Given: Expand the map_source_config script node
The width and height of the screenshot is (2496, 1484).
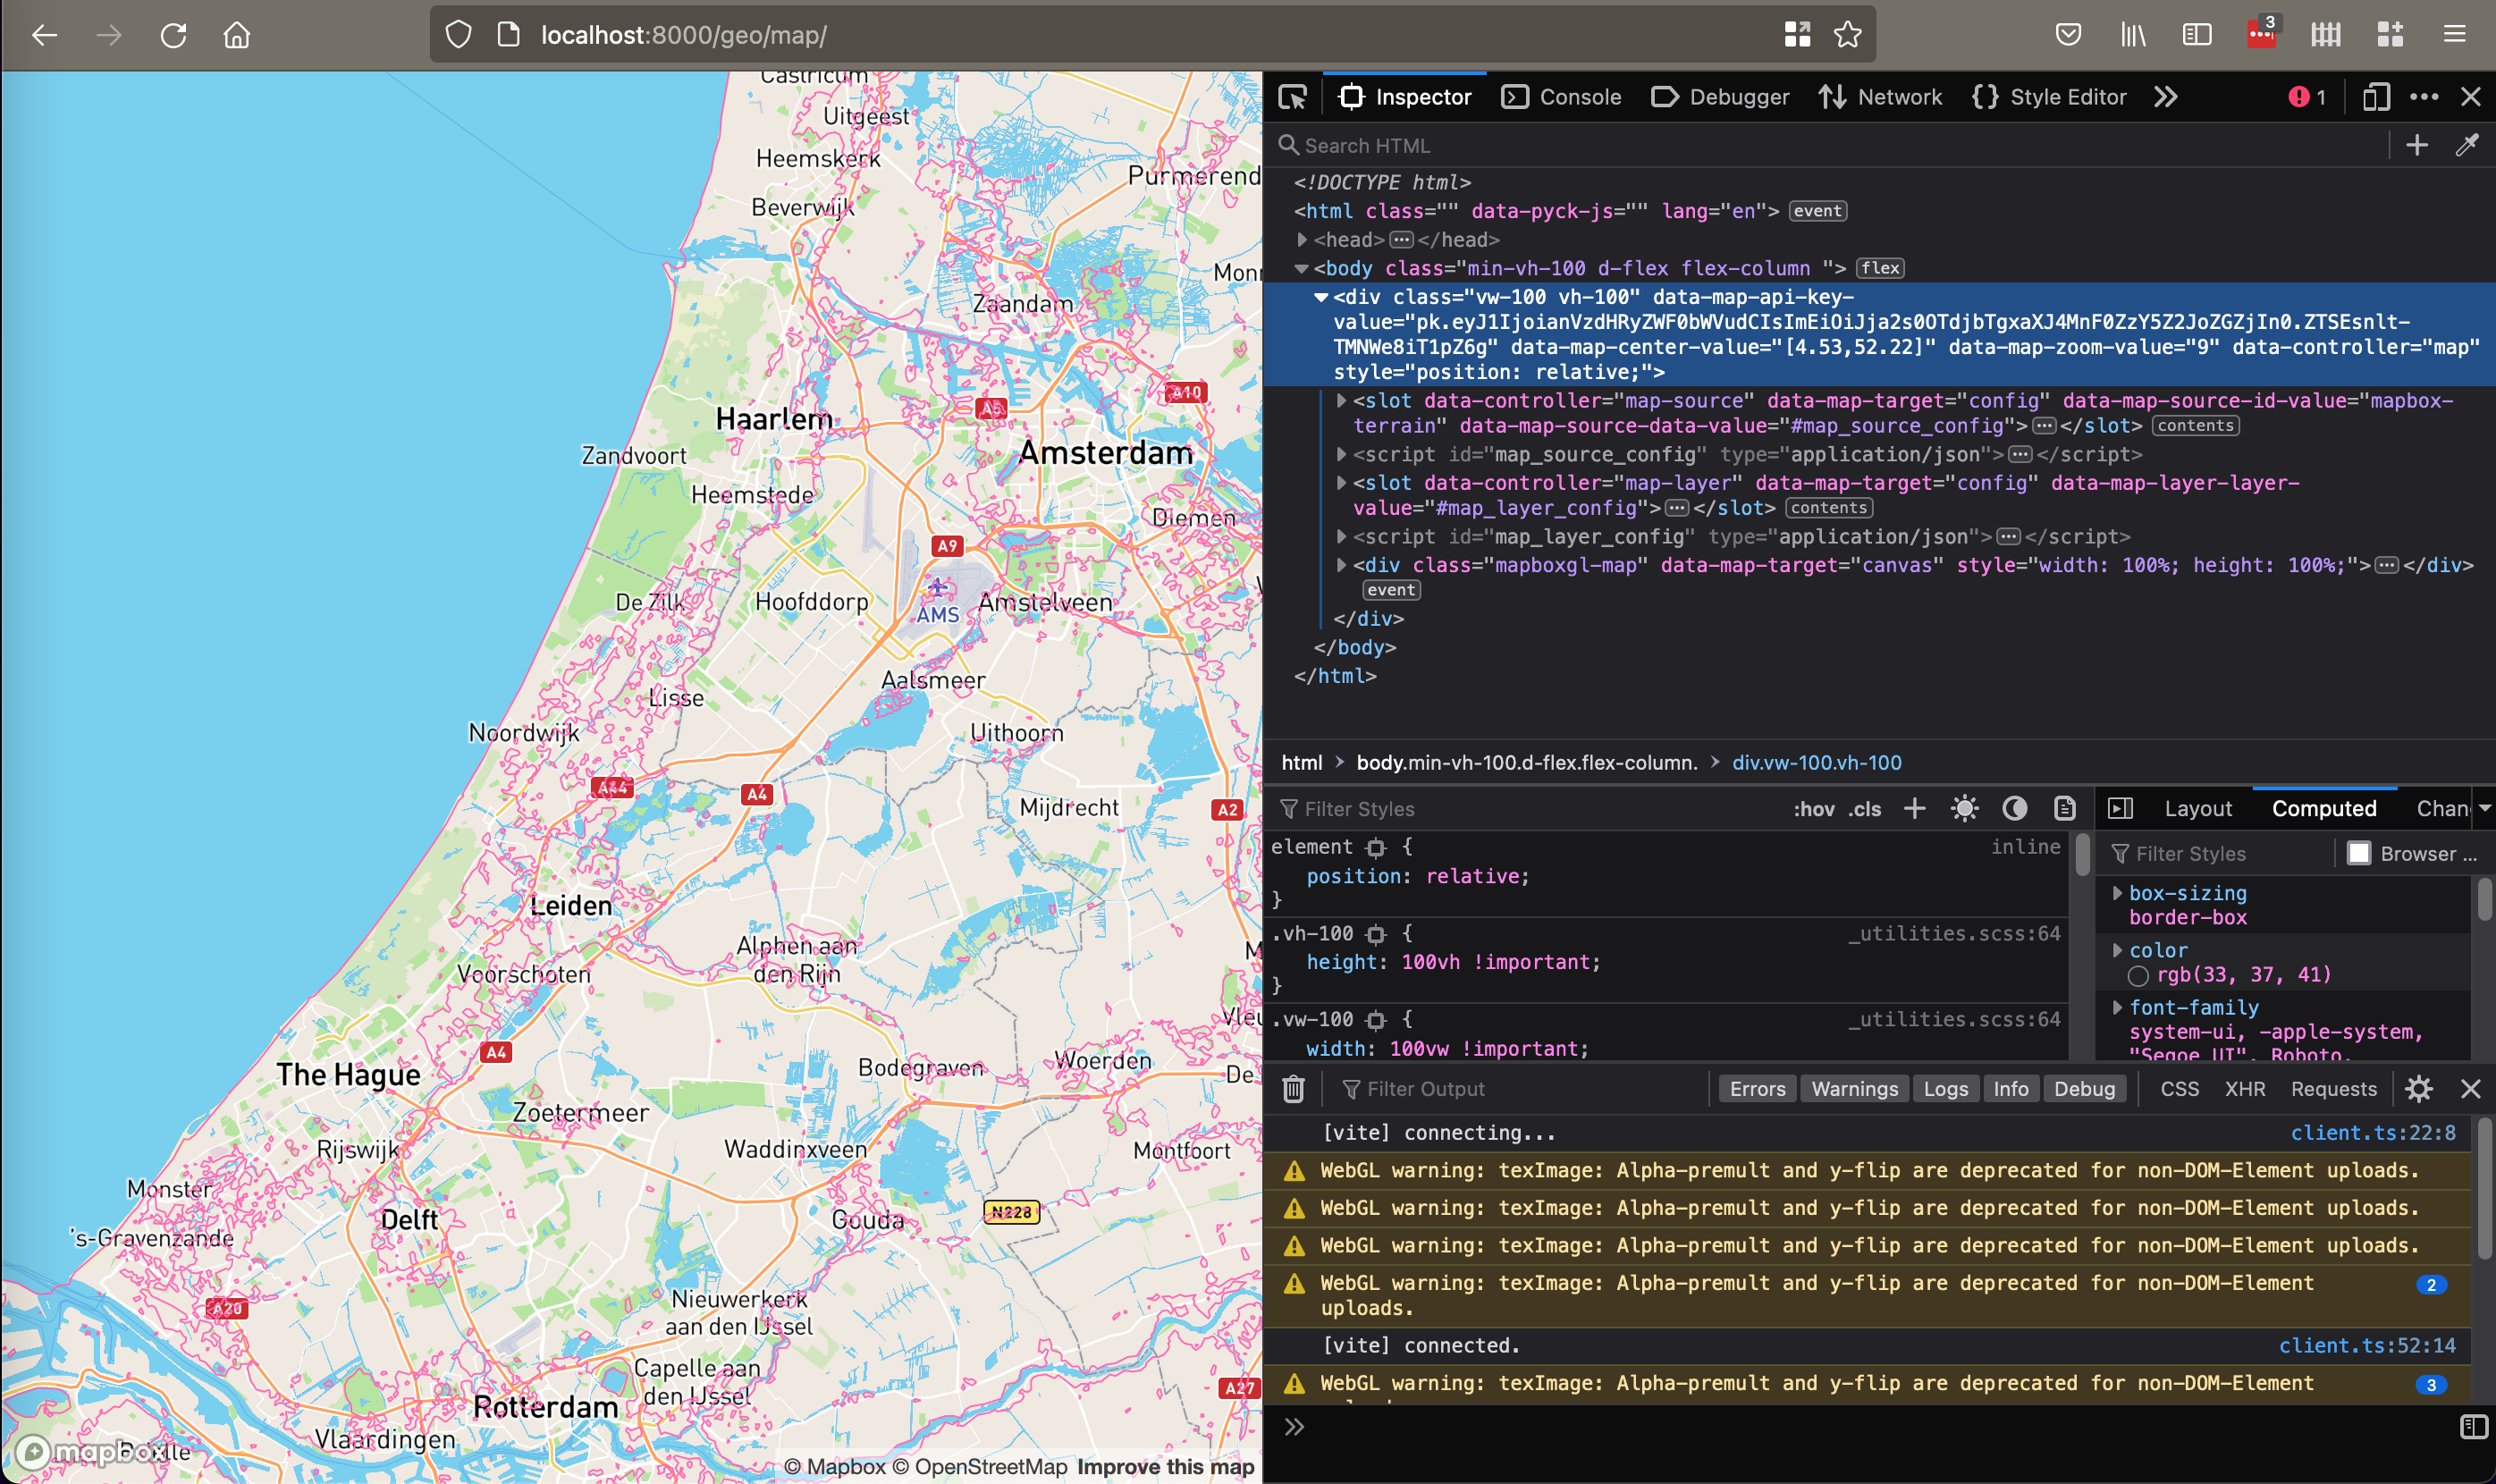Looking at the screenshot, I should pos(1342,454).
